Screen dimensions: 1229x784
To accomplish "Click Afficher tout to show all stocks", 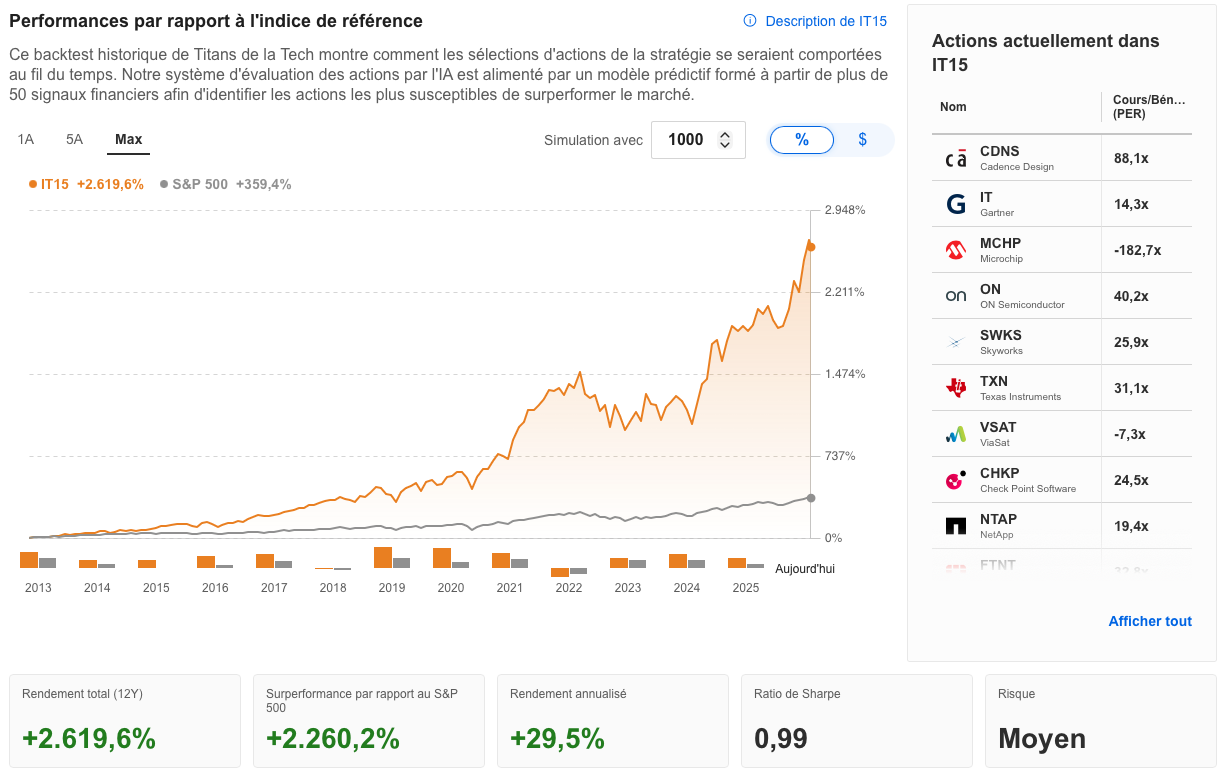I will [x=1150, y=621].
